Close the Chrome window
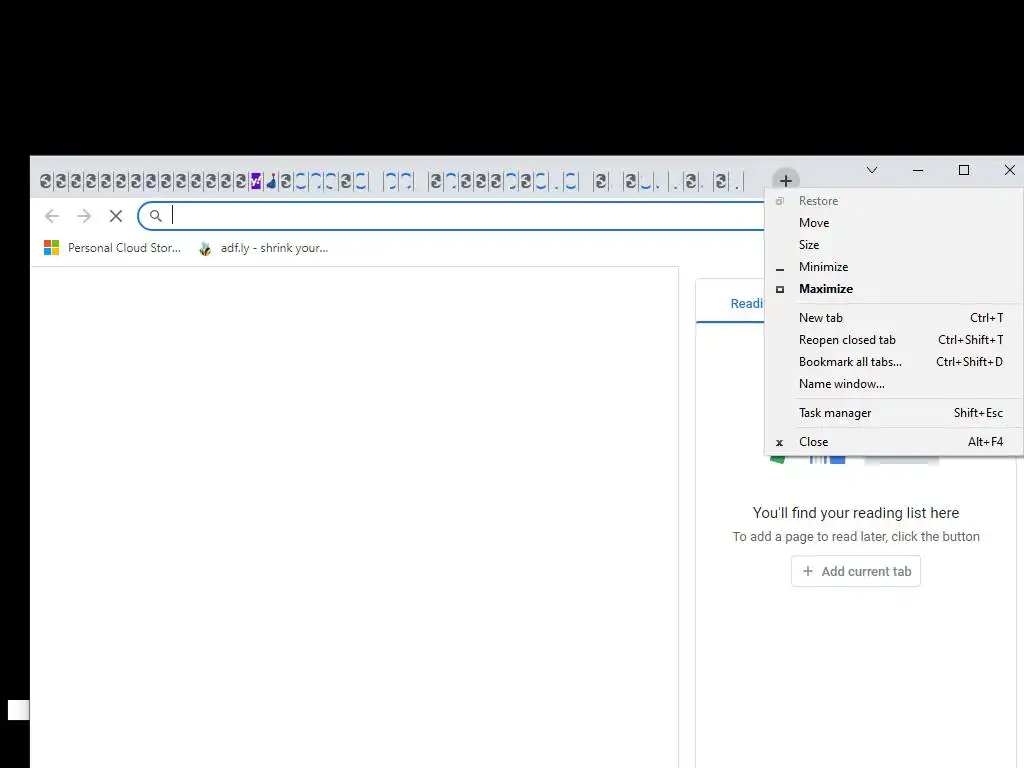1024x768 pixels. [1009, 170]
